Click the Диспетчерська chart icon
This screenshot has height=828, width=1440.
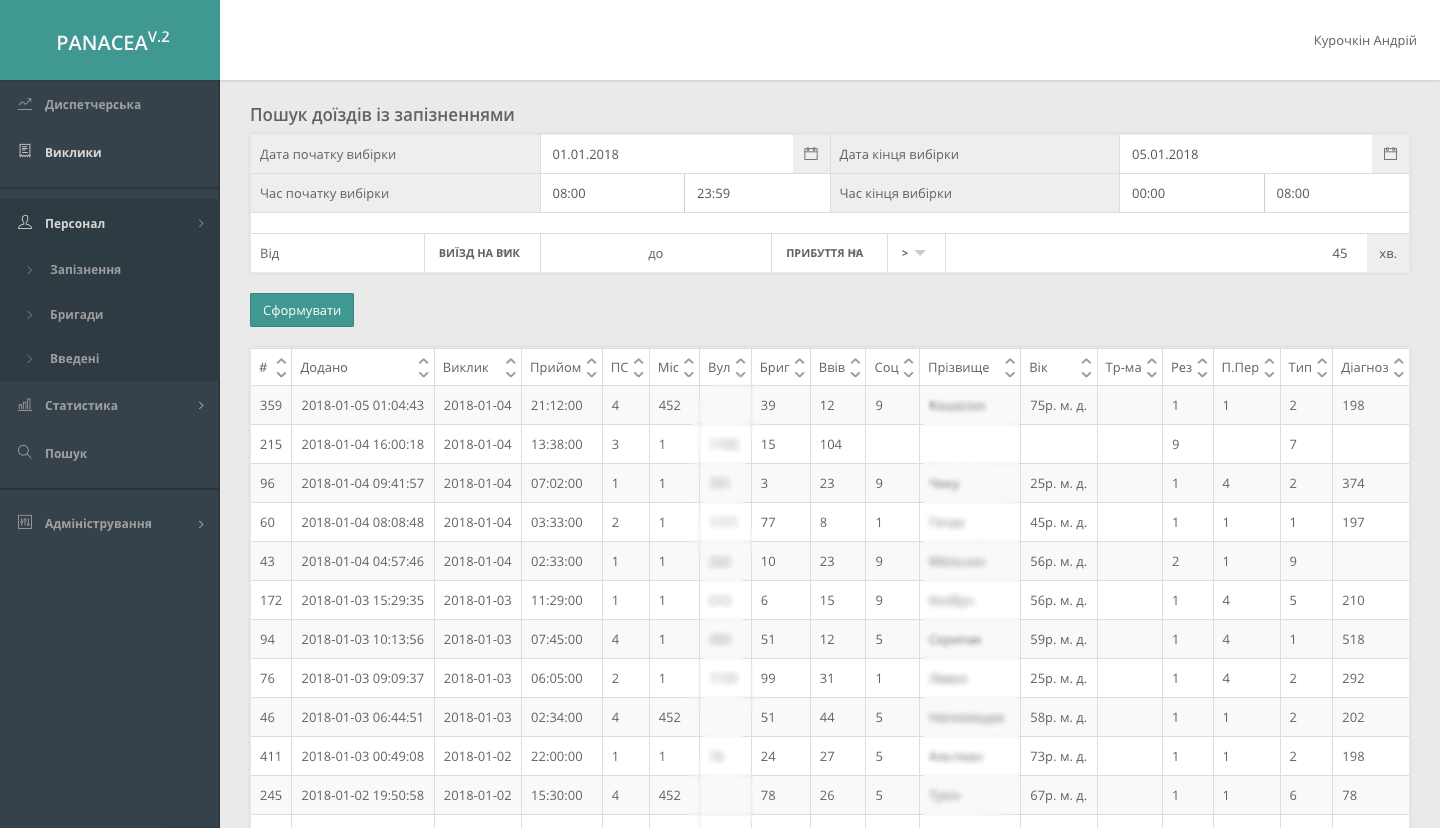25,104
